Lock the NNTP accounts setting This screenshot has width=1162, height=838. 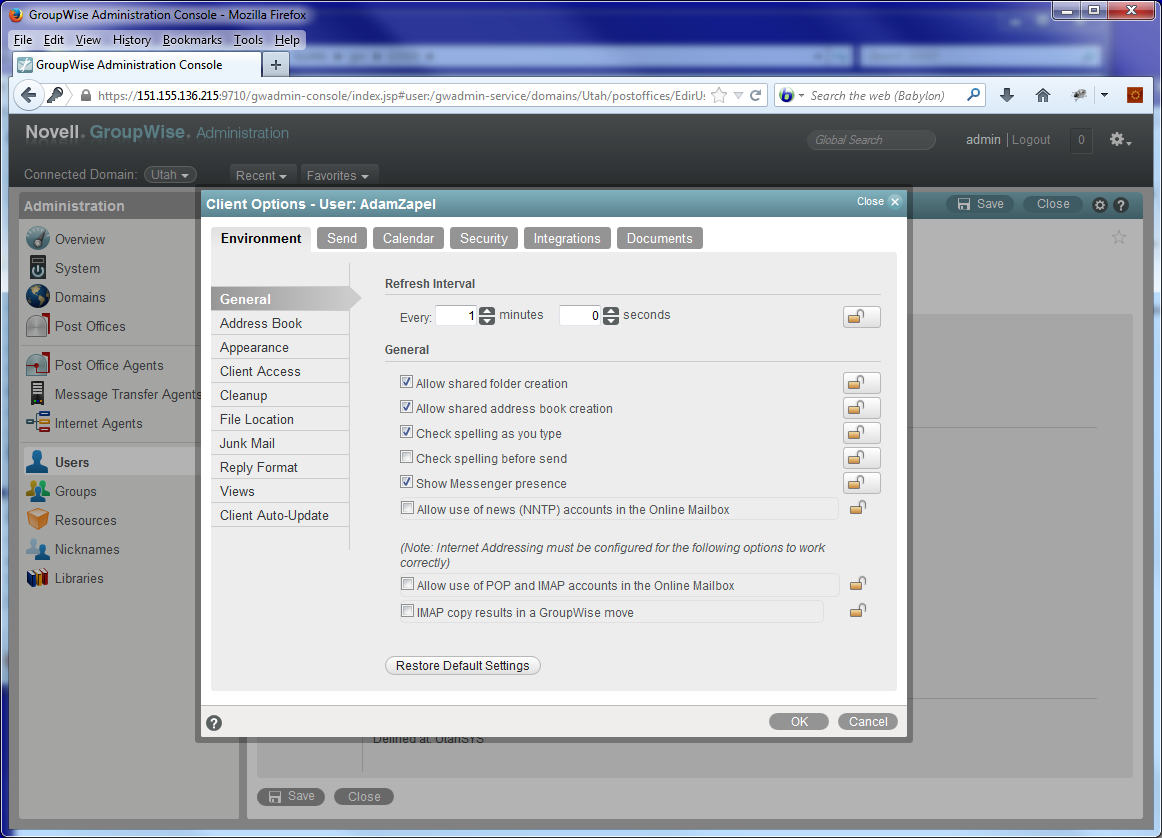857,508
